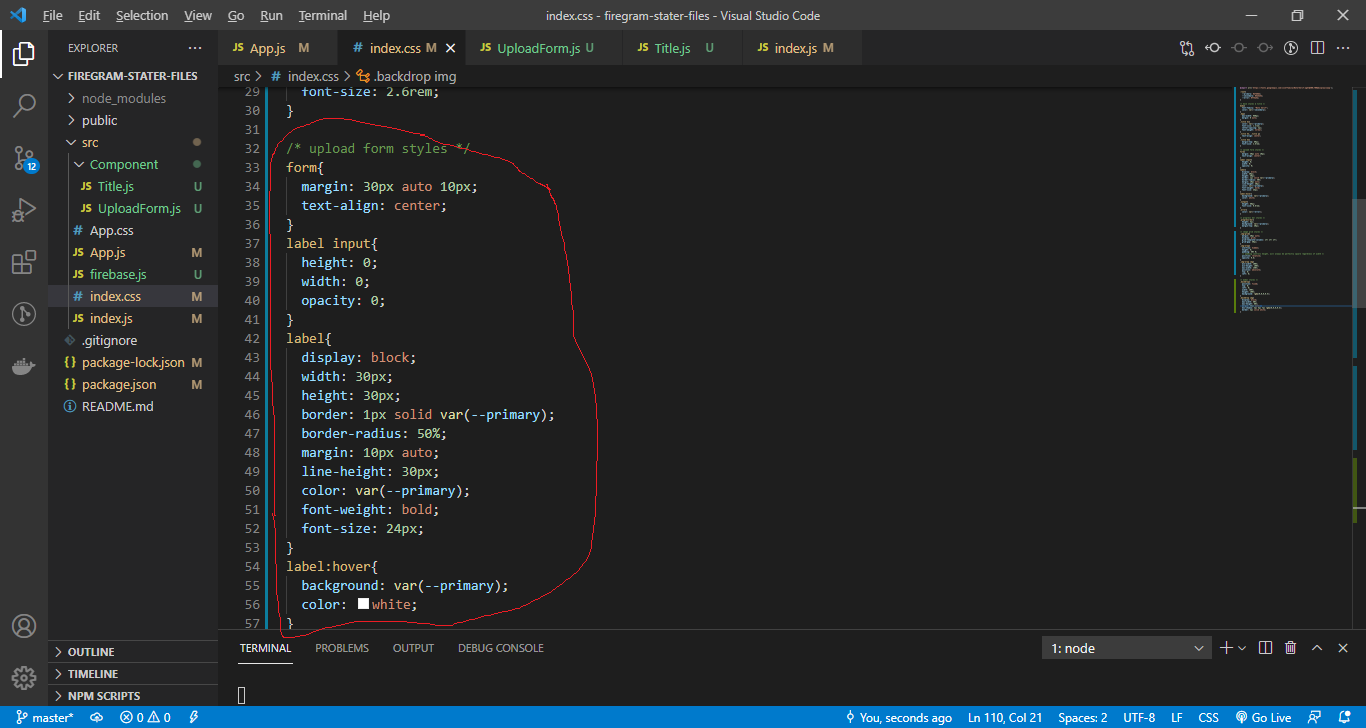1366x728 pixels.
Task: Open the Extensions view
Action: coord(24,262)
